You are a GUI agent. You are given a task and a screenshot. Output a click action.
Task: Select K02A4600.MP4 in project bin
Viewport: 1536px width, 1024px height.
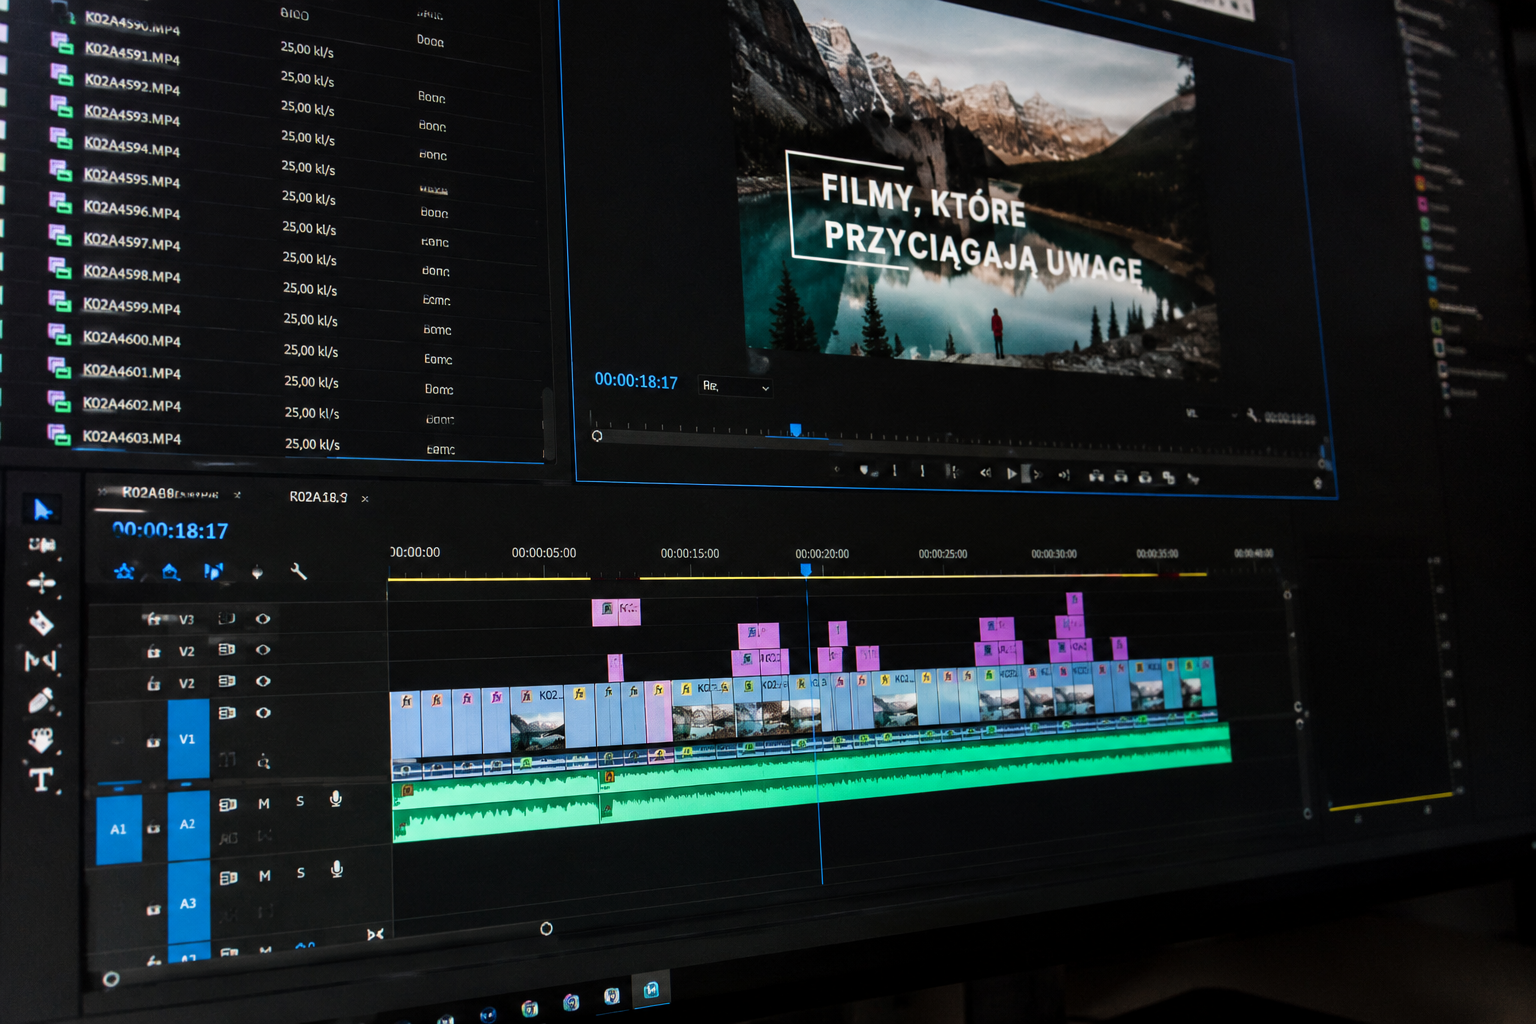132,339
